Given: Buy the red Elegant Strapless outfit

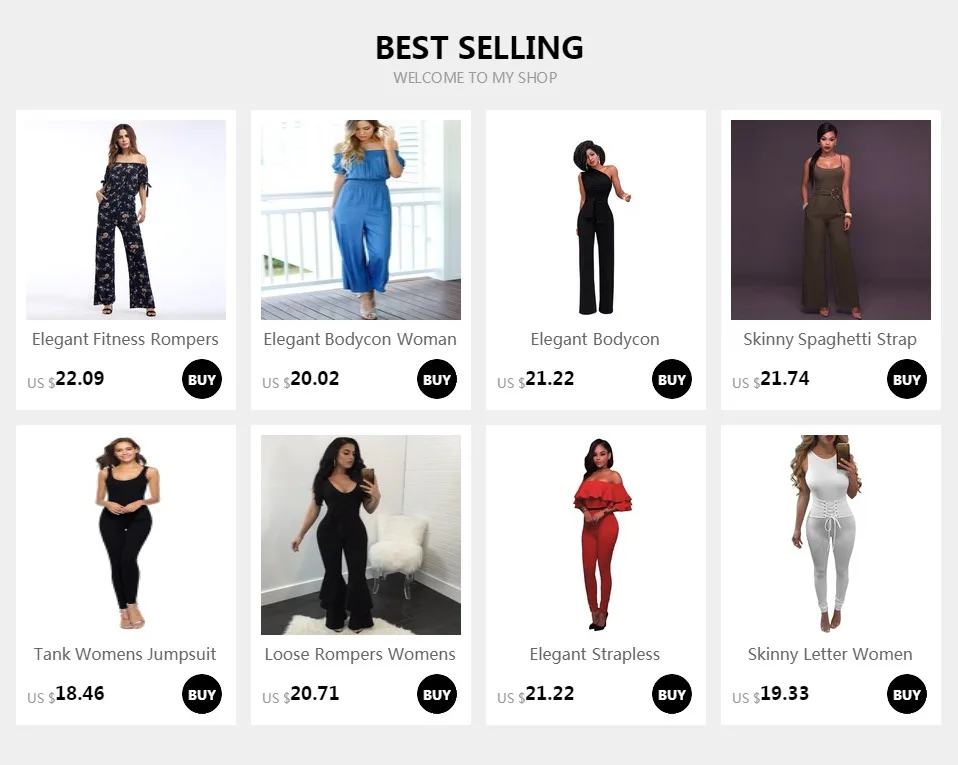Looking at the screenshot, I should pos(671,694).
